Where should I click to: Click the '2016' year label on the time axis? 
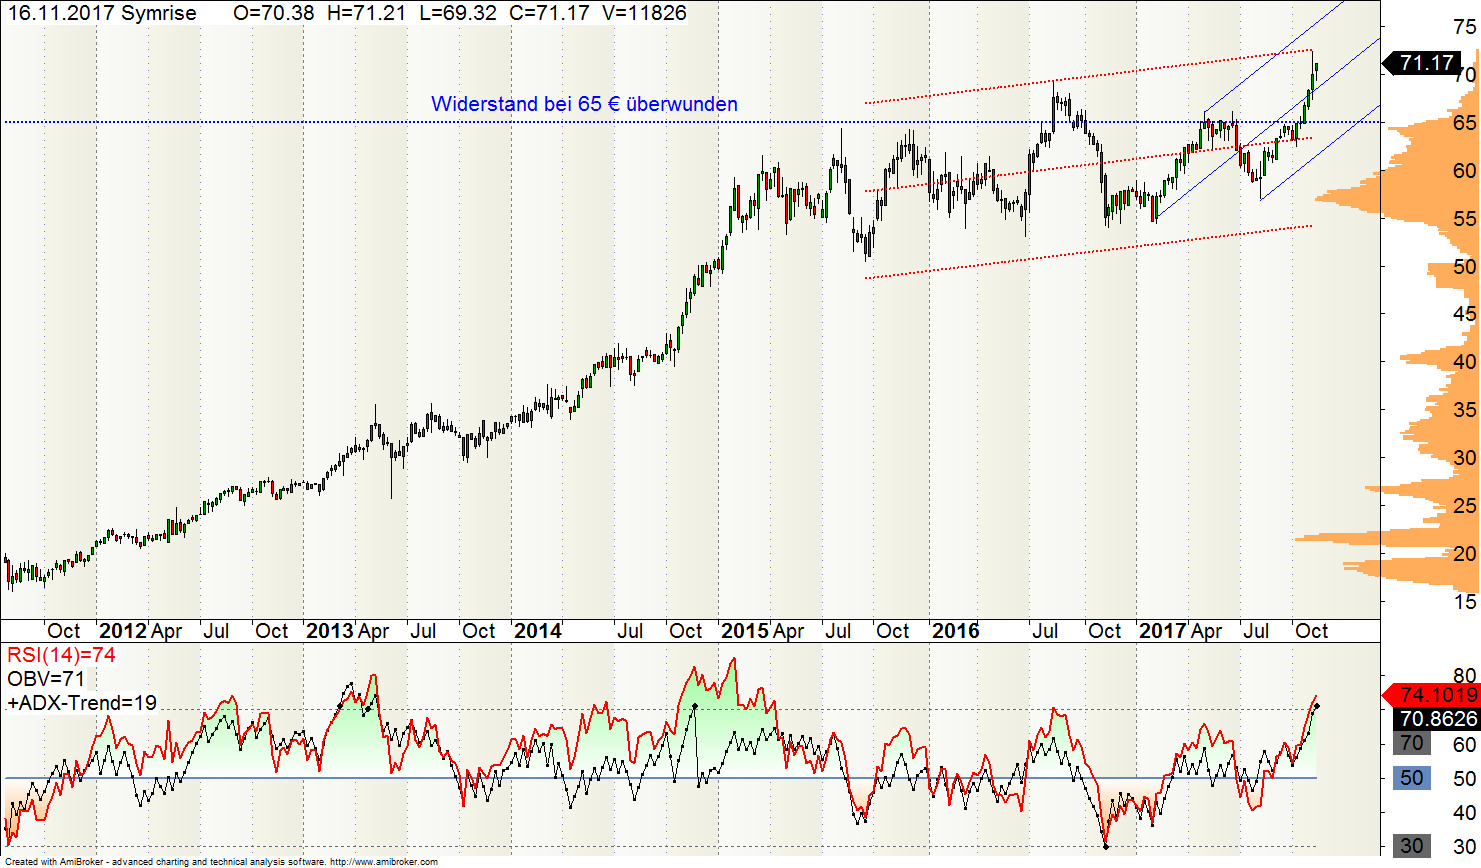coord(955,631)
